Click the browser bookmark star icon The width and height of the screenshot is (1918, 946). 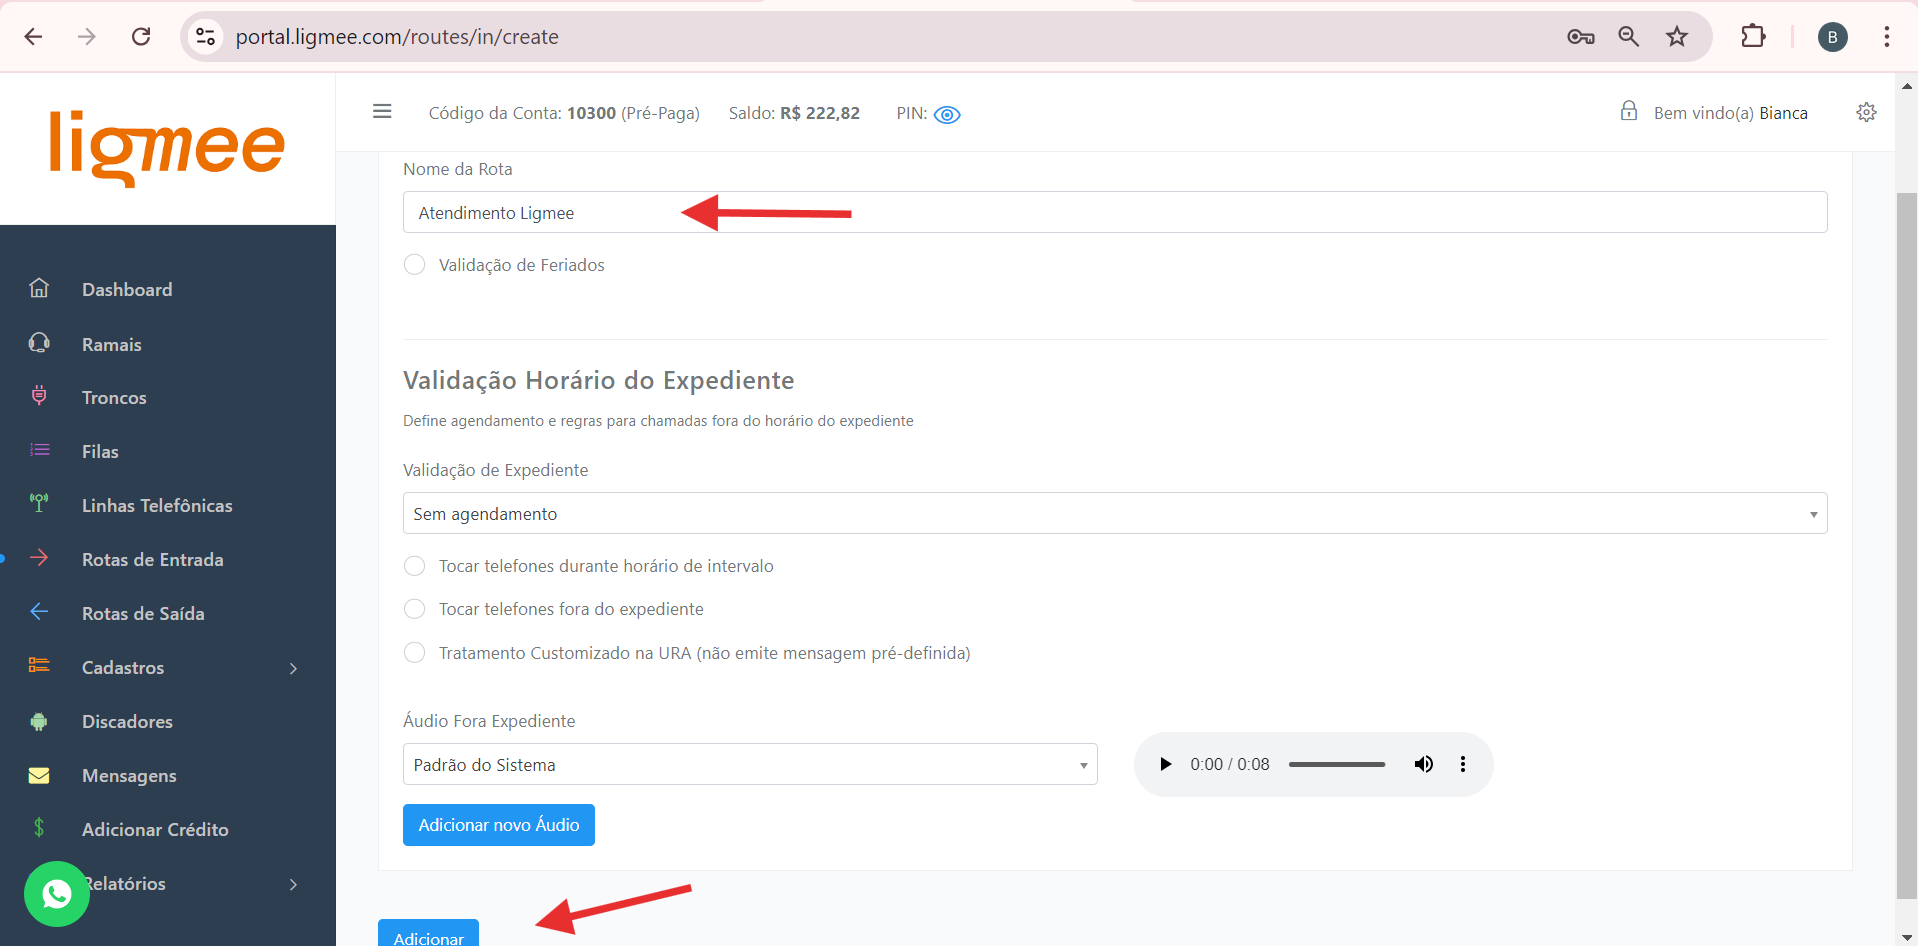pyautogui.click(x=1677, y=37)
